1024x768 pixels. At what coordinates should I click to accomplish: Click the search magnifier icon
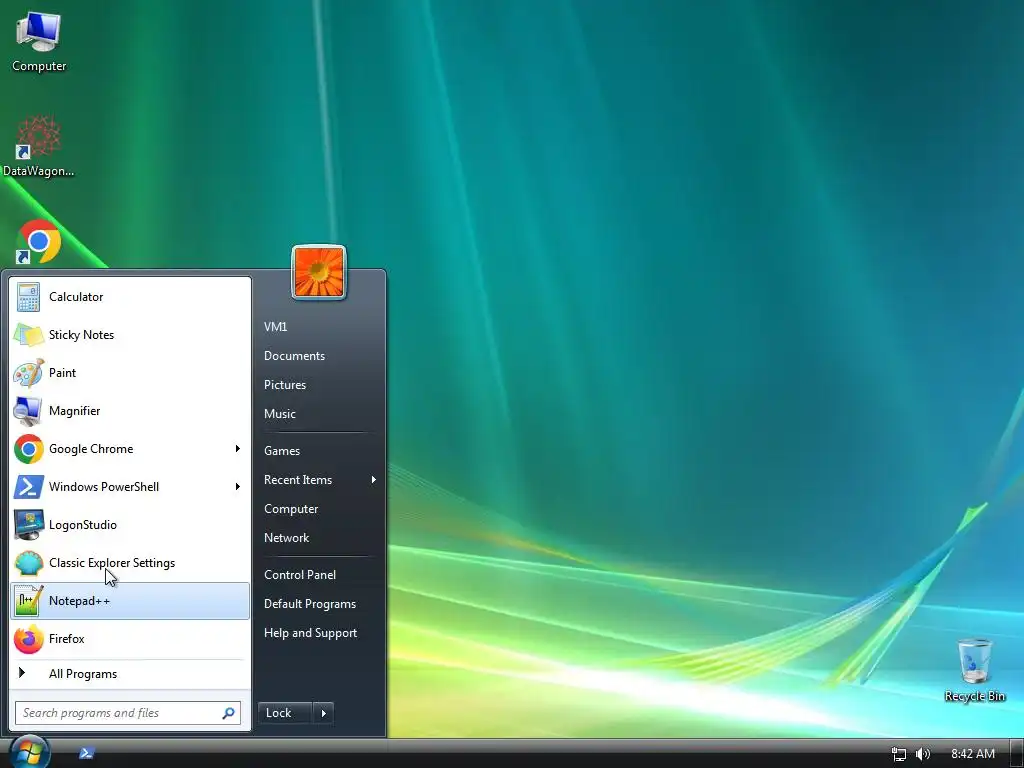[x=229, y=713]
